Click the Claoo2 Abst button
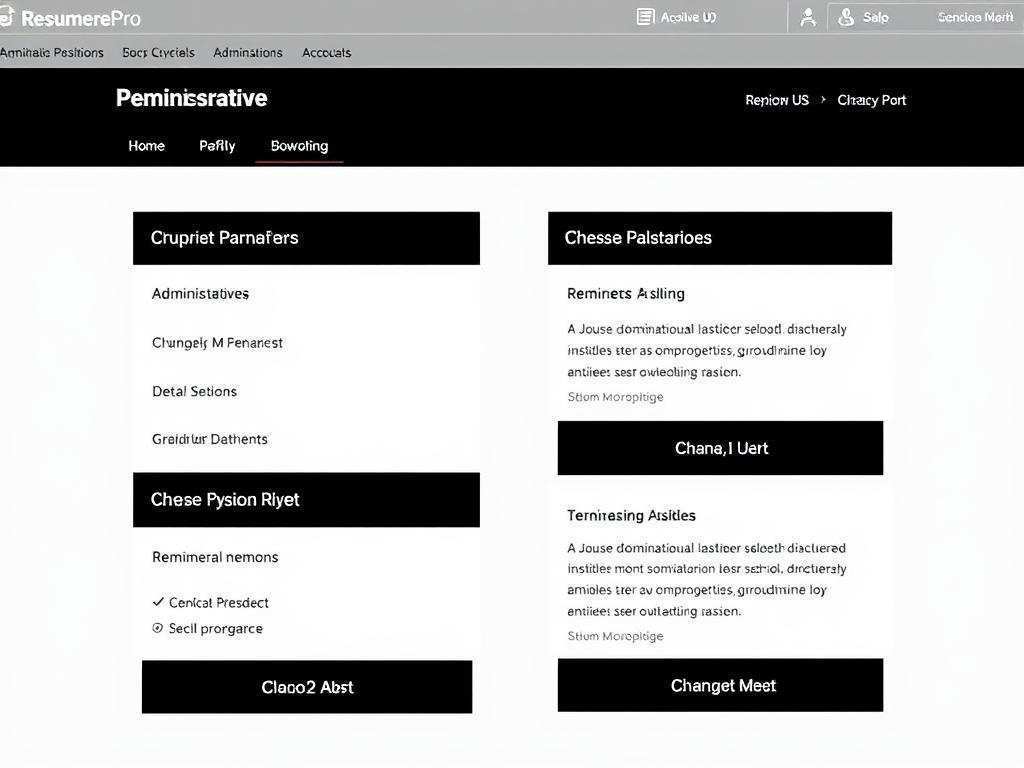 tap(307, 687)
